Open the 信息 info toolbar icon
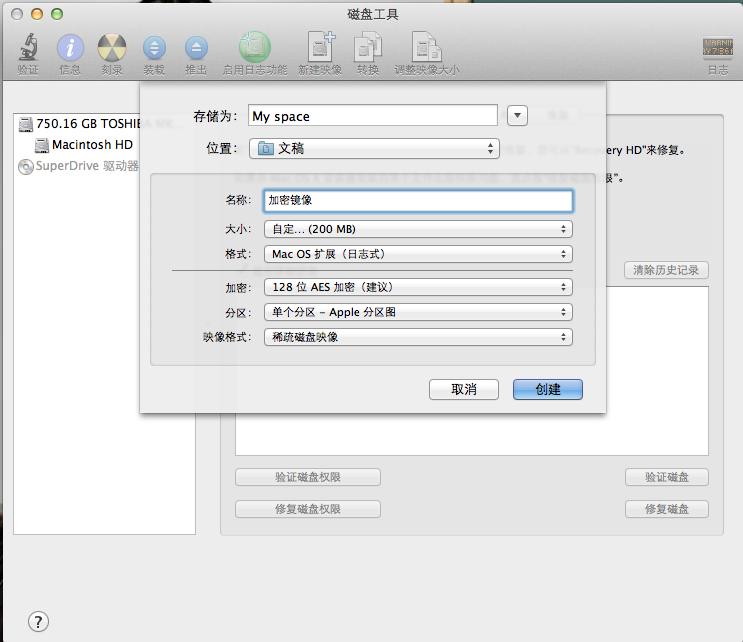This screenshot has height=642, width=743. pyautogui.click(x=70, y=48)
